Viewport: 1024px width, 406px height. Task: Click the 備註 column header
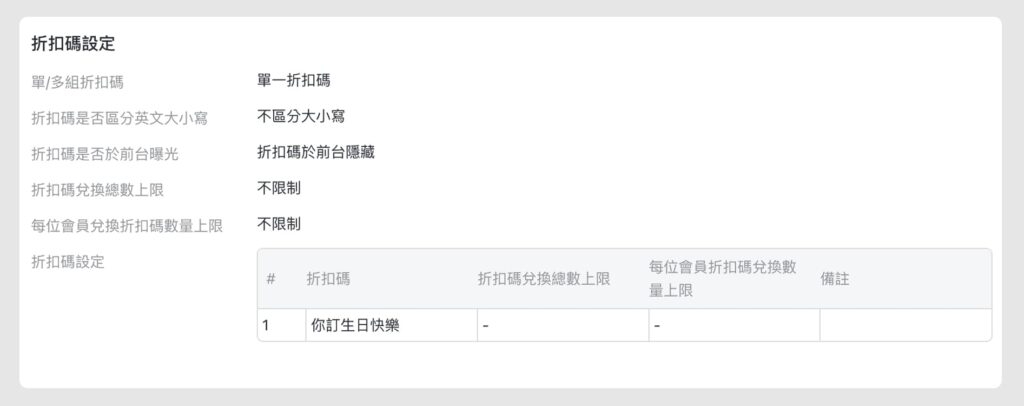point(835,279)
